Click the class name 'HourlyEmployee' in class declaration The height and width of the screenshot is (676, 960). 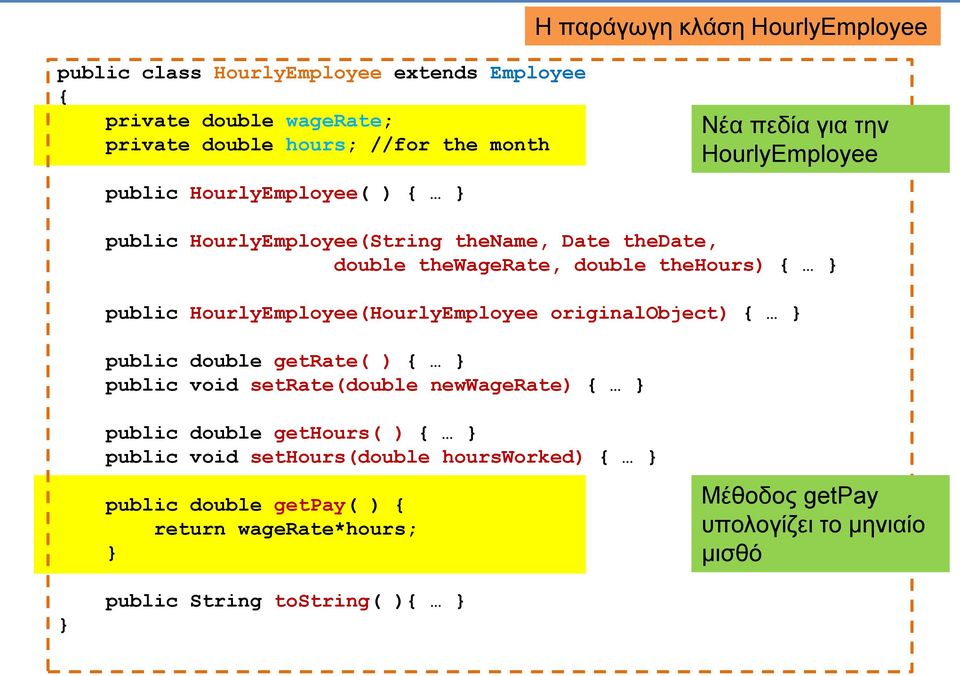click(x=298, y=73)
